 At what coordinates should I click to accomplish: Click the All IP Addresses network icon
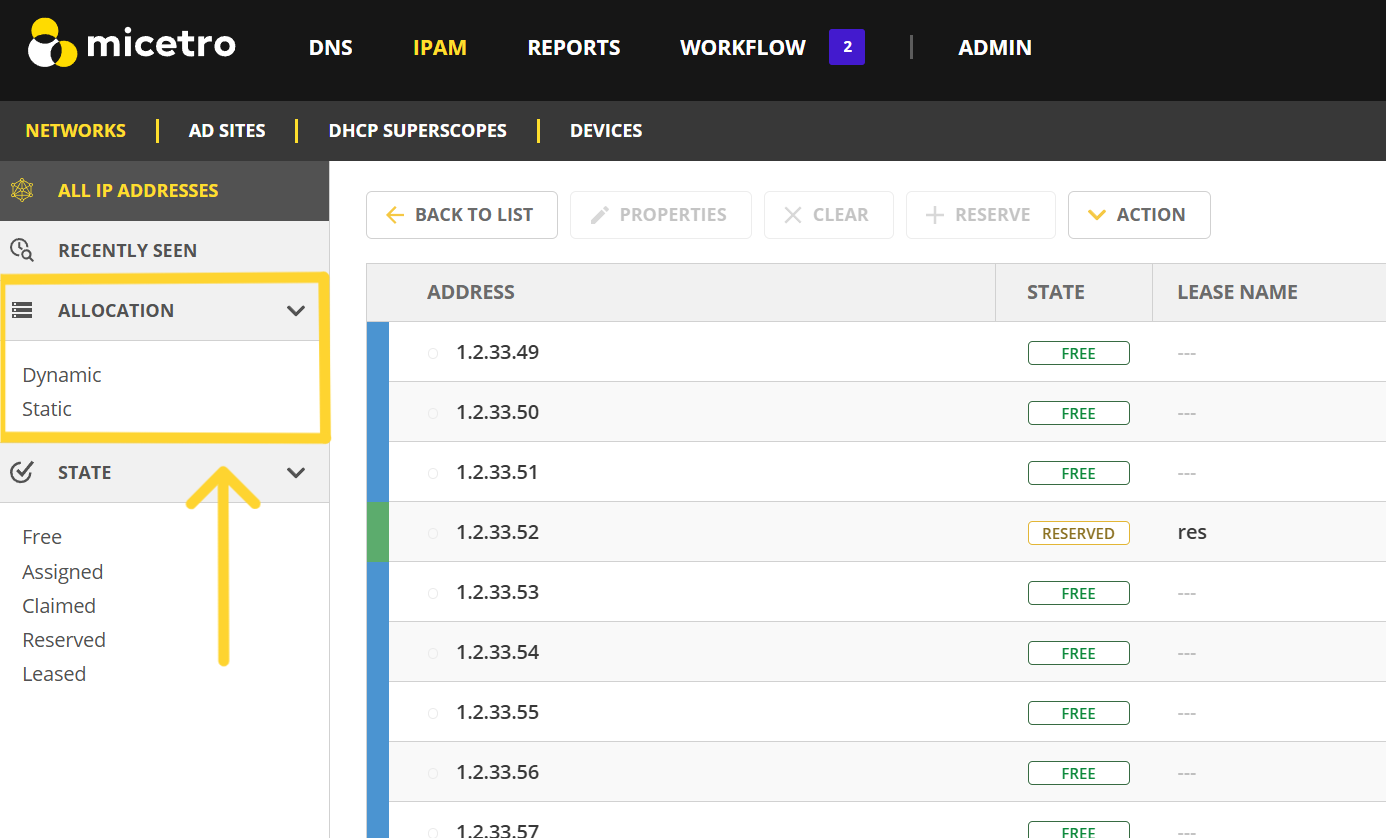[22, 190]
